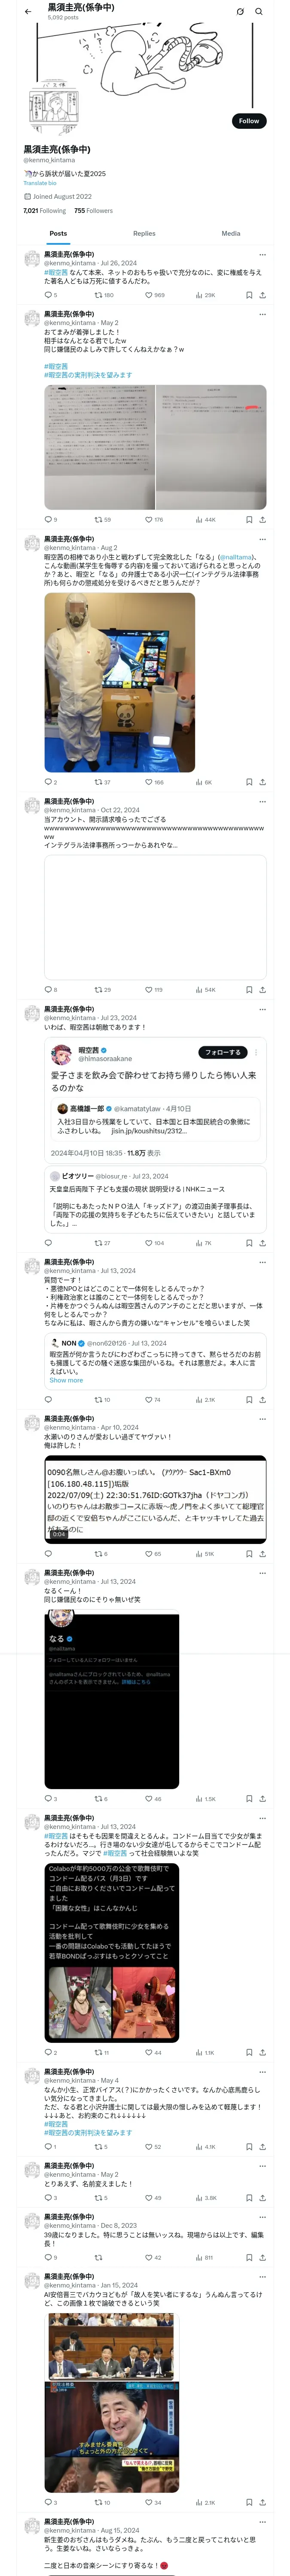Expand 'Show more' on quoted NON post
This screenshot has width=290, height=2576.
coord(66,1380)
